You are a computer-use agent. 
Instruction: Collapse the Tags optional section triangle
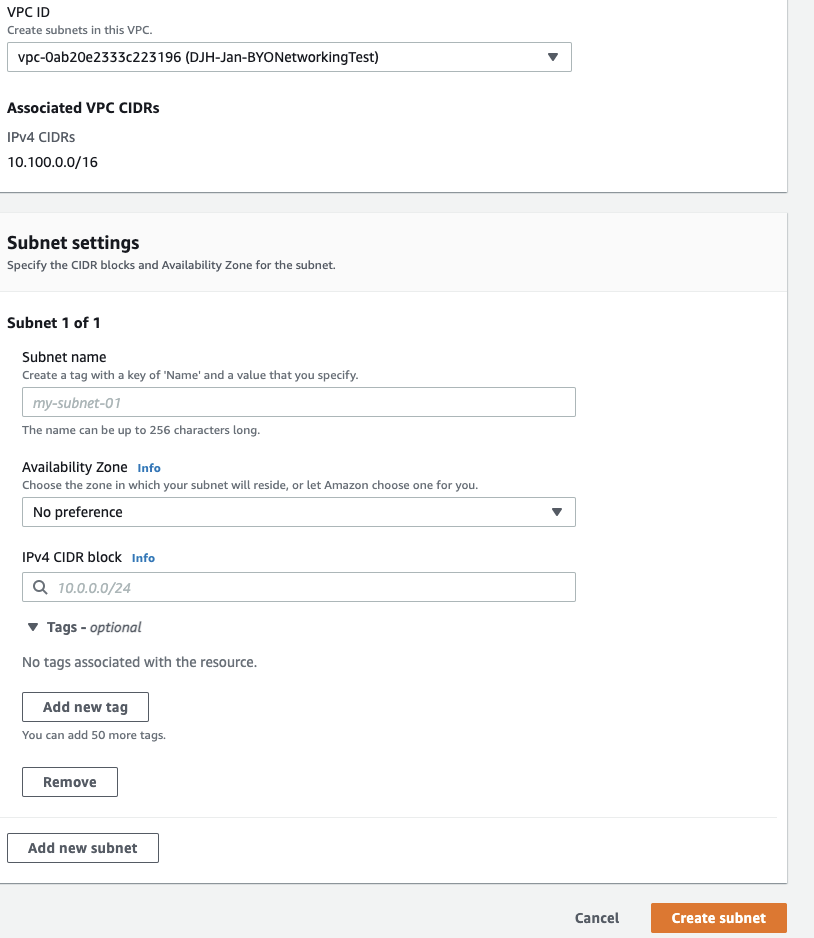pyautogui.click(x=33, y=627)
